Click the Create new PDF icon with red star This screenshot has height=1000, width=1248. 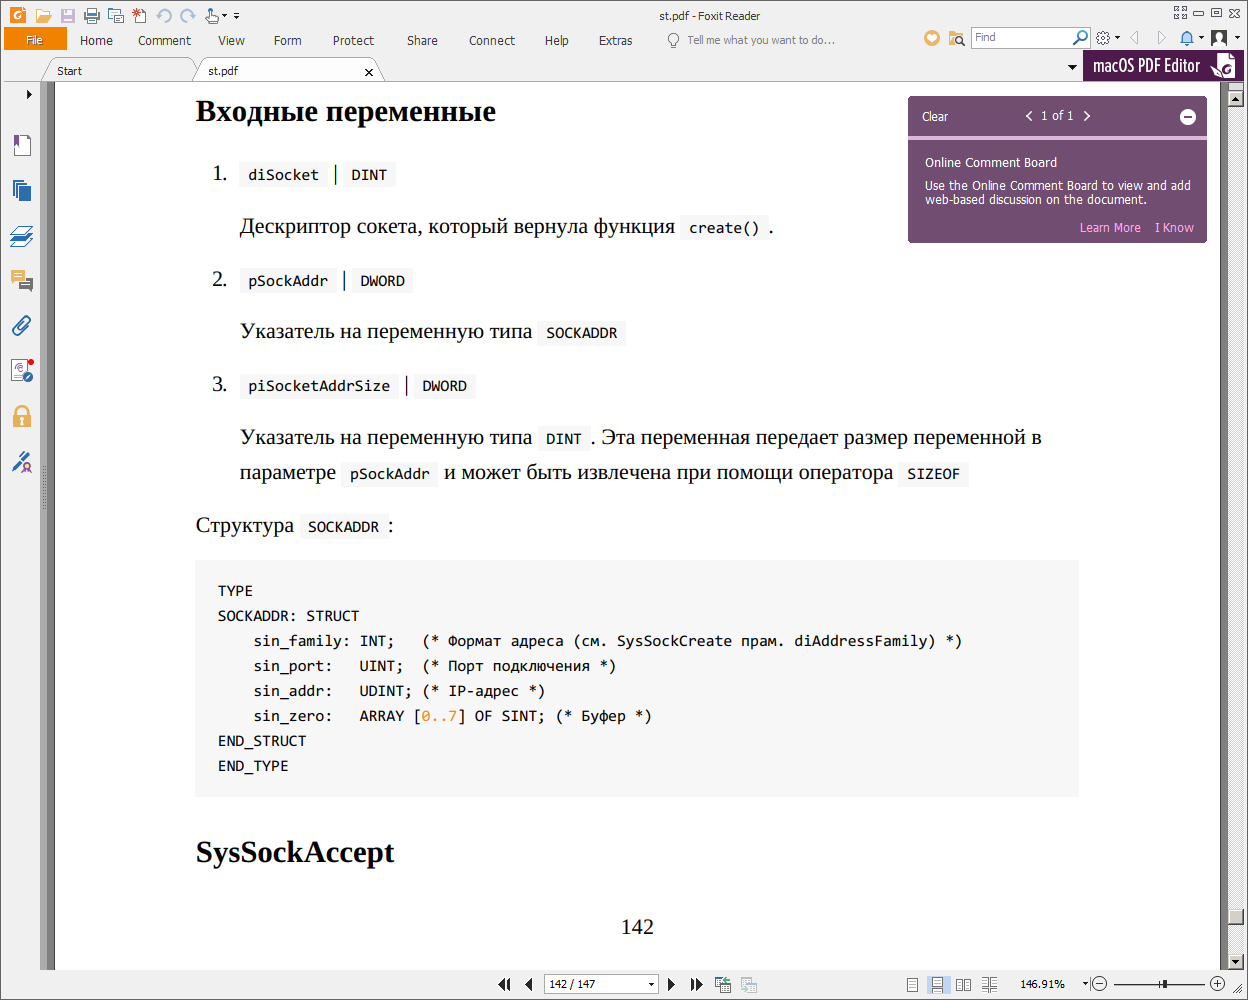coord(140,16)
